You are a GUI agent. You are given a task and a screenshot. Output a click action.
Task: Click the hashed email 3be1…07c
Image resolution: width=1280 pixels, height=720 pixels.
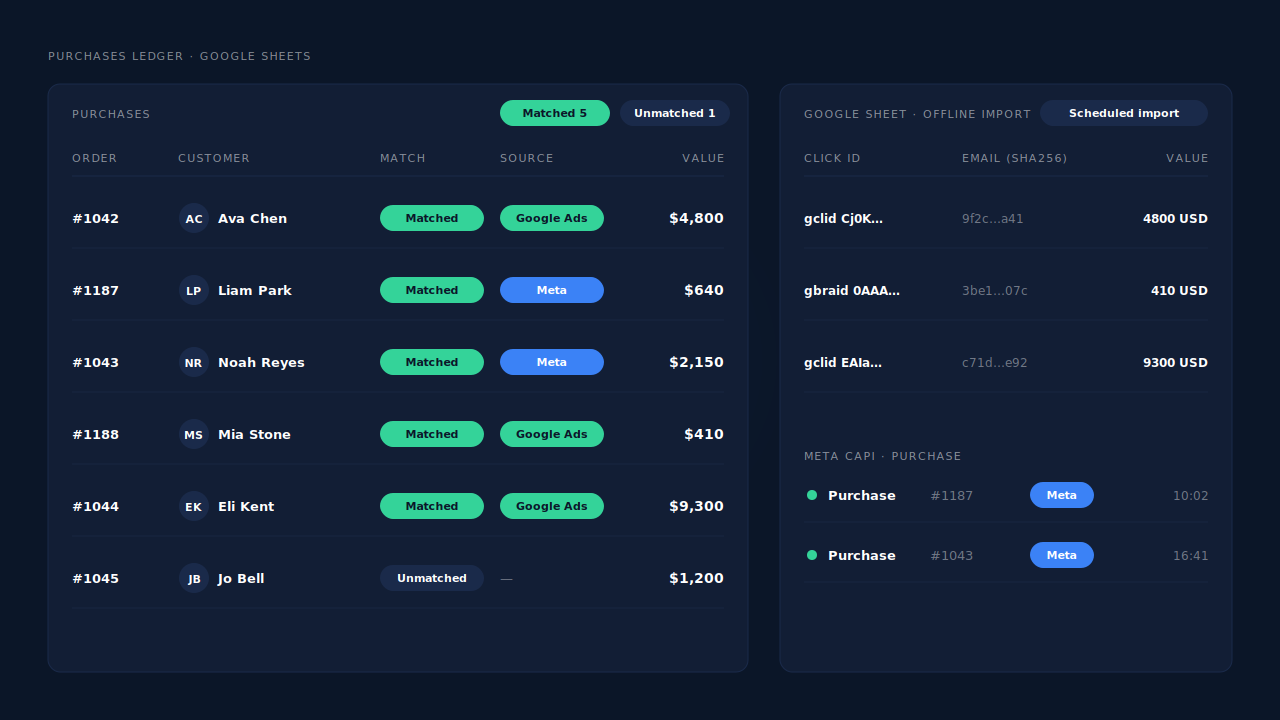coord(994,290)
